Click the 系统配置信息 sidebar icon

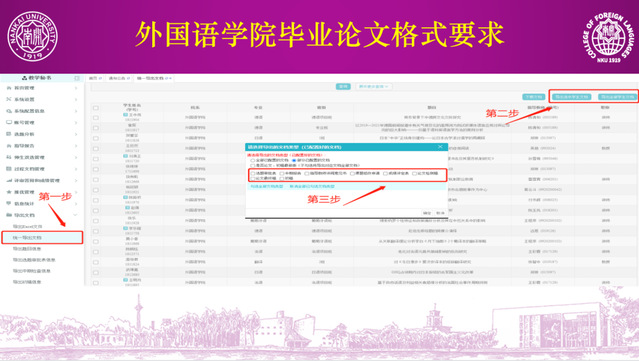coord(9,111)
